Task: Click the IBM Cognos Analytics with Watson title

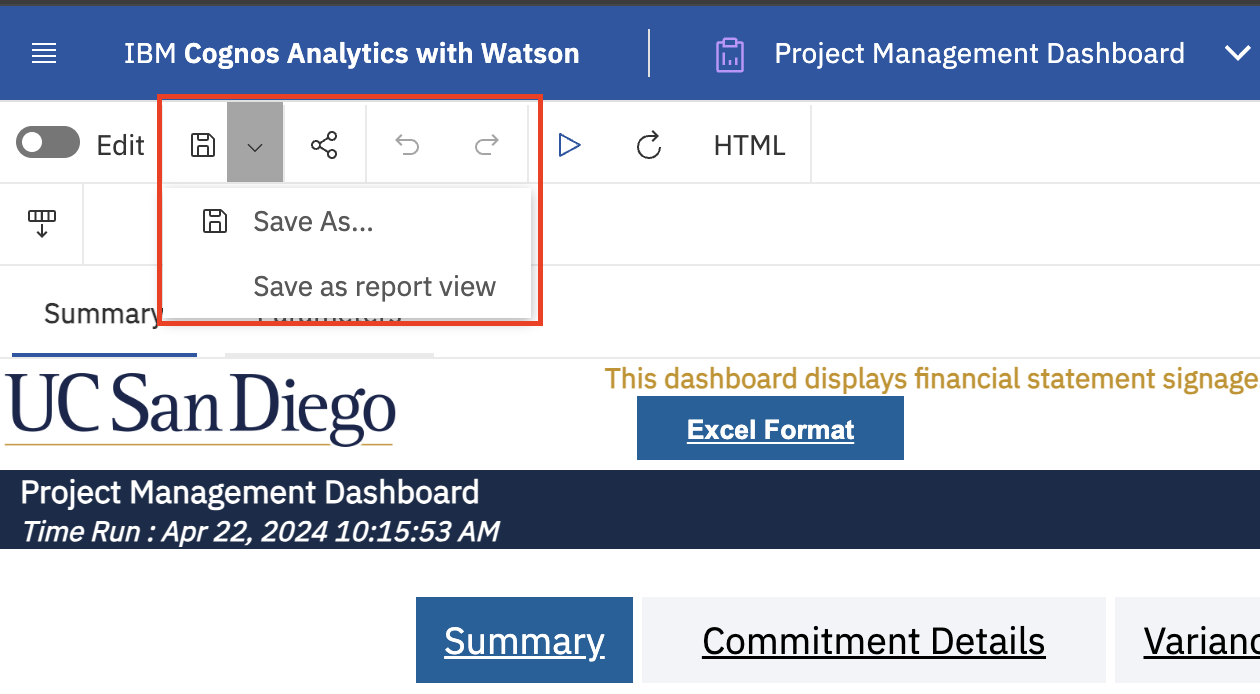Action: click(x=351, y=53)
